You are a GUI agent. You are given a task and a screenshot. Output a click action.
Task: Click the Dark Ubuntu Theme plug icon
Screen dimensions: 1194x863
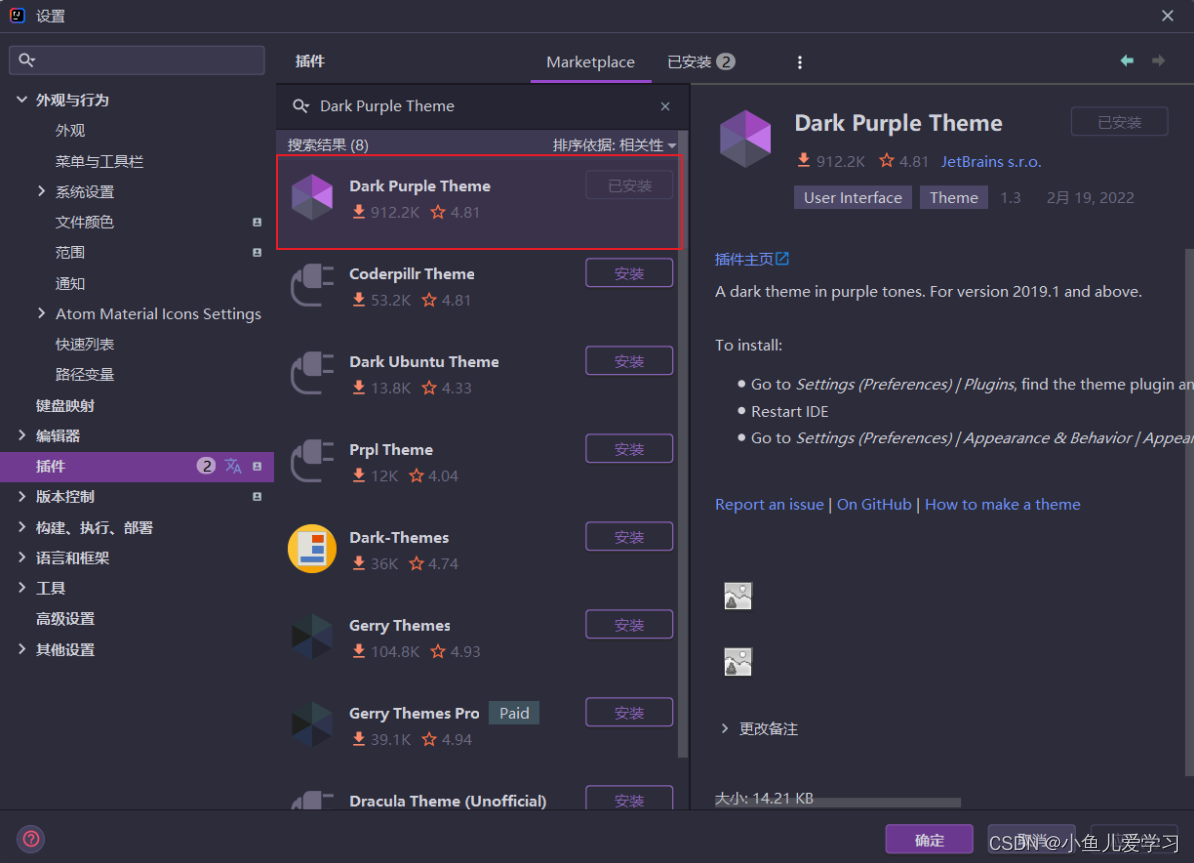pyautogui.click(x=312, y=373)
